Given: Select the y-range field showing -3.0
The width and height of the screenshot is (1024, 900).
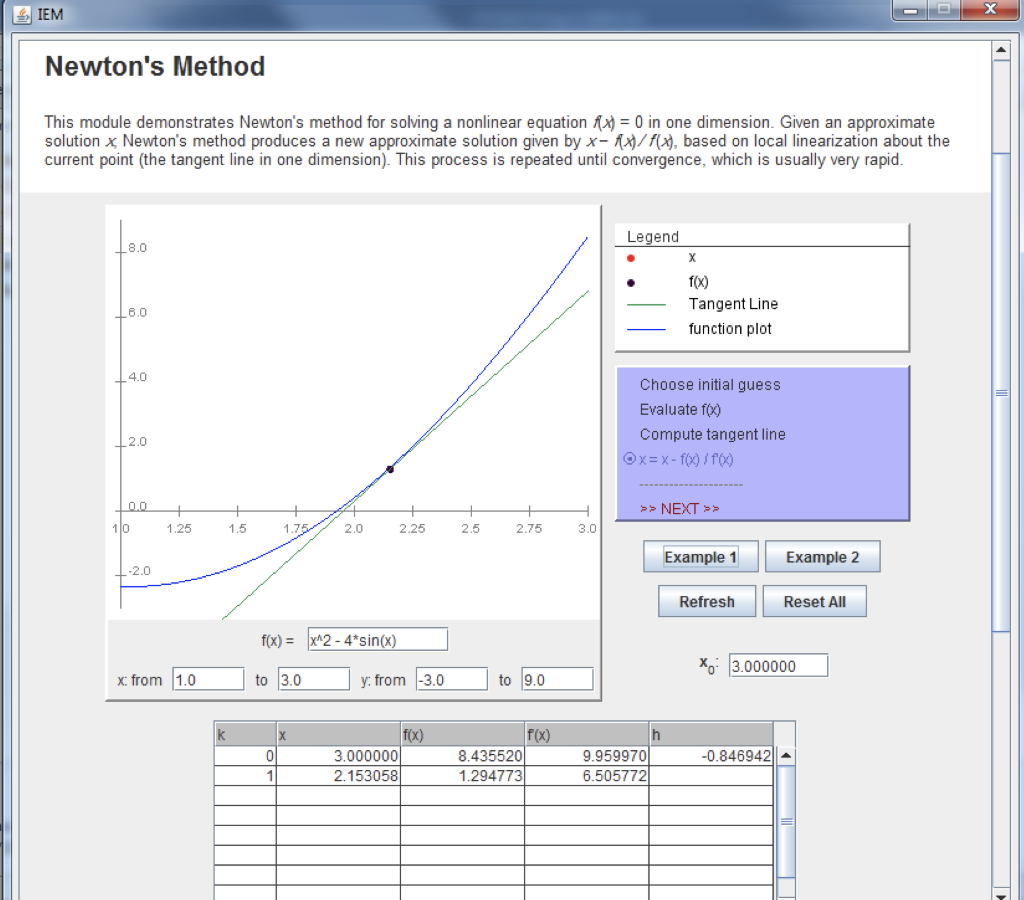Looking at the screenshot, I should tap(451, 678).
